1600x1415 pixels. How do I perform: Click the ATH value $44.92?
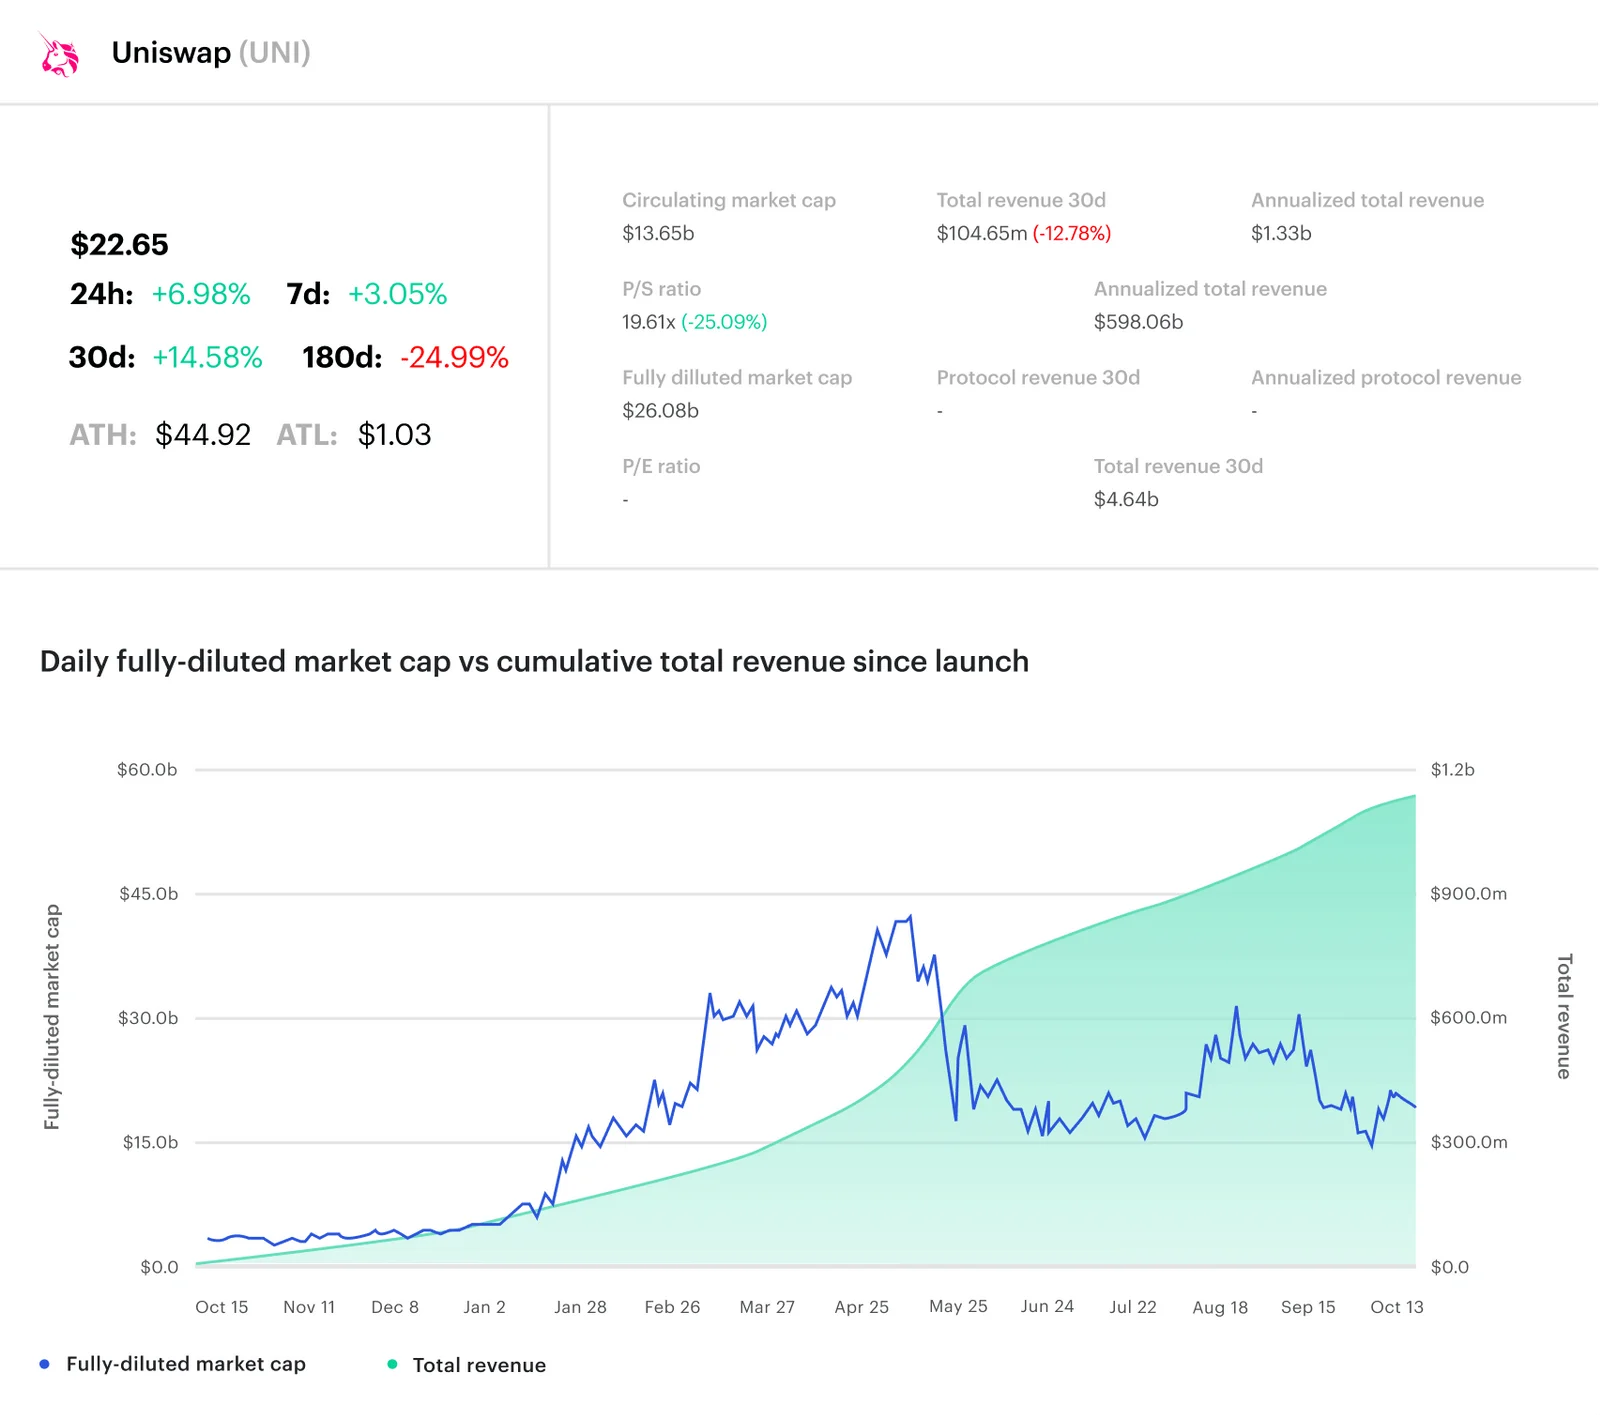tap(203, 434)
